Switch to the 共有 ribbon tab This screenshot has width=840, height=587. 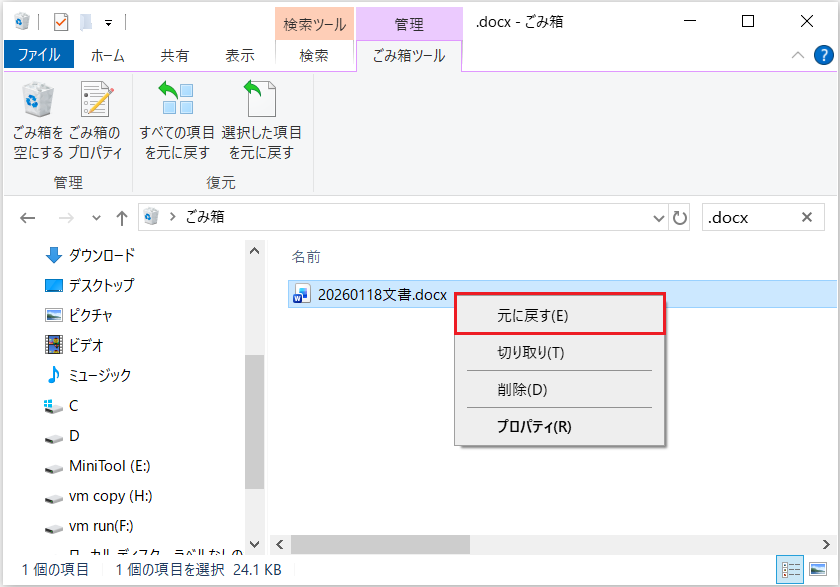[174, 55]
